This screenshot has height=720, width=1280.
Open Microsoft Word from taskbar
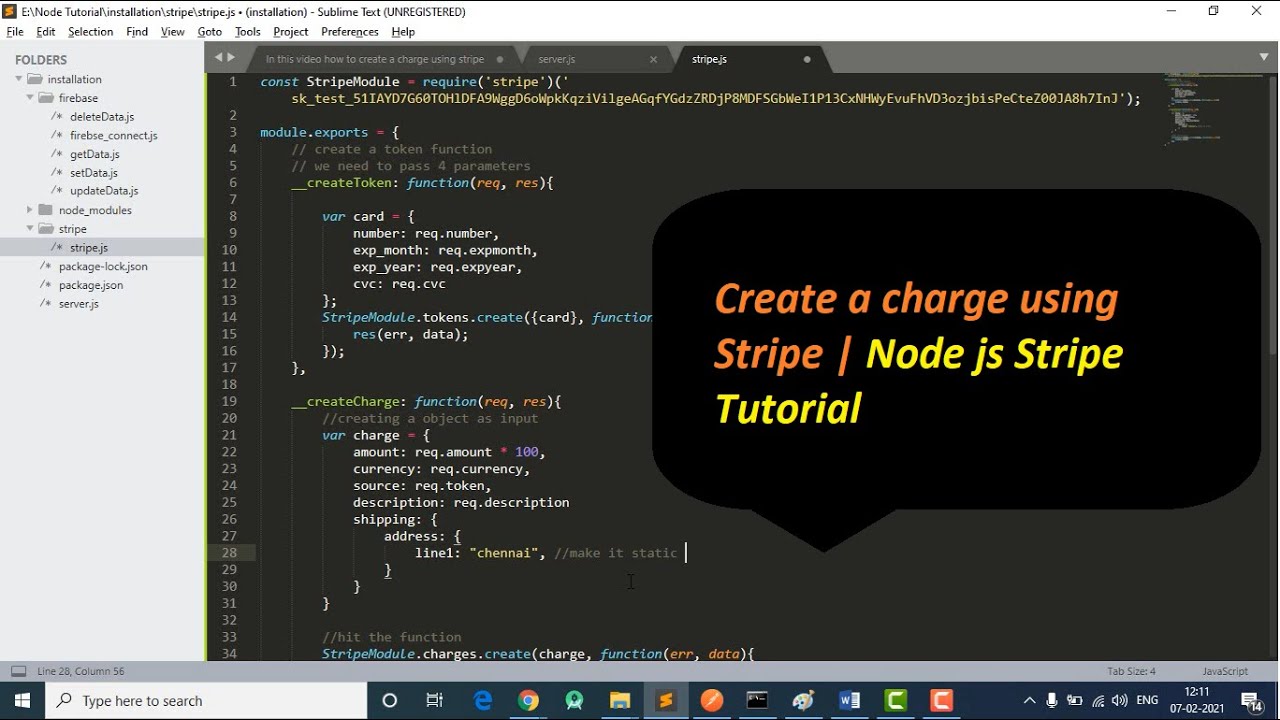click(x=849, y=700)
